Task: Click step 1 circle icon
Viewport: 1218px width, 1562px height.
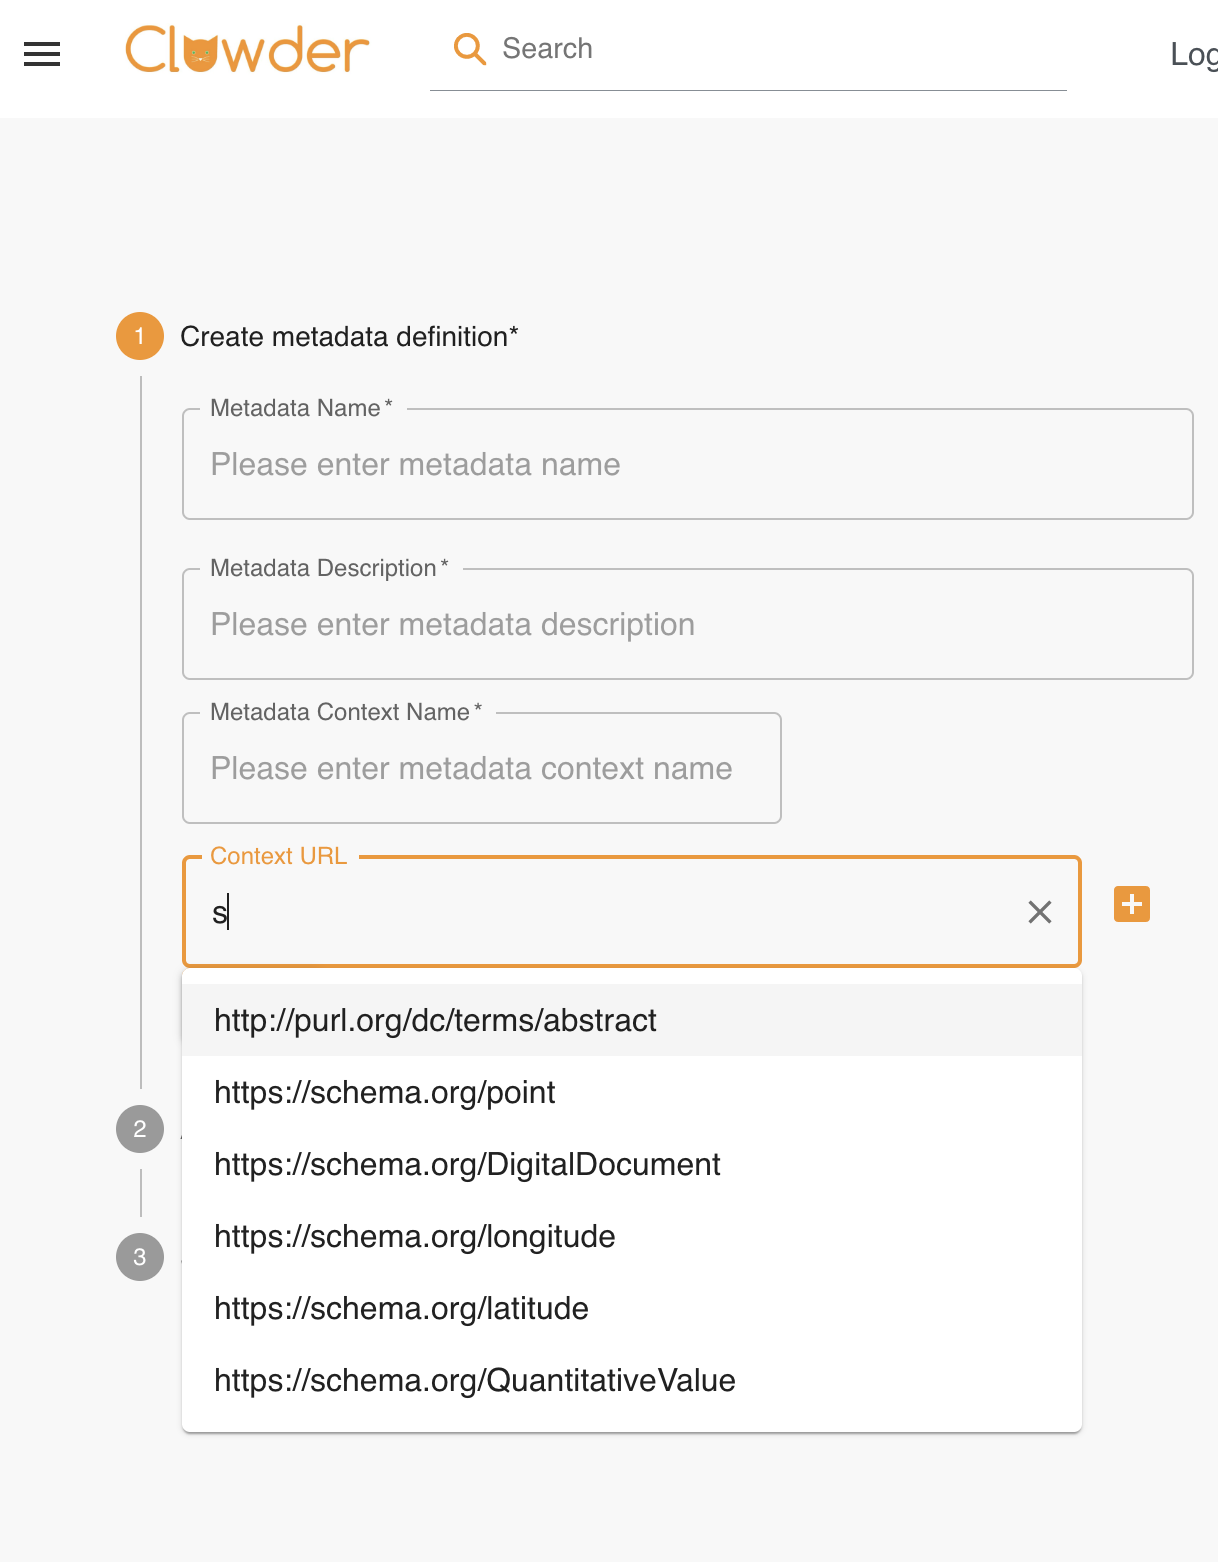Action: click(x=140, y=336)
